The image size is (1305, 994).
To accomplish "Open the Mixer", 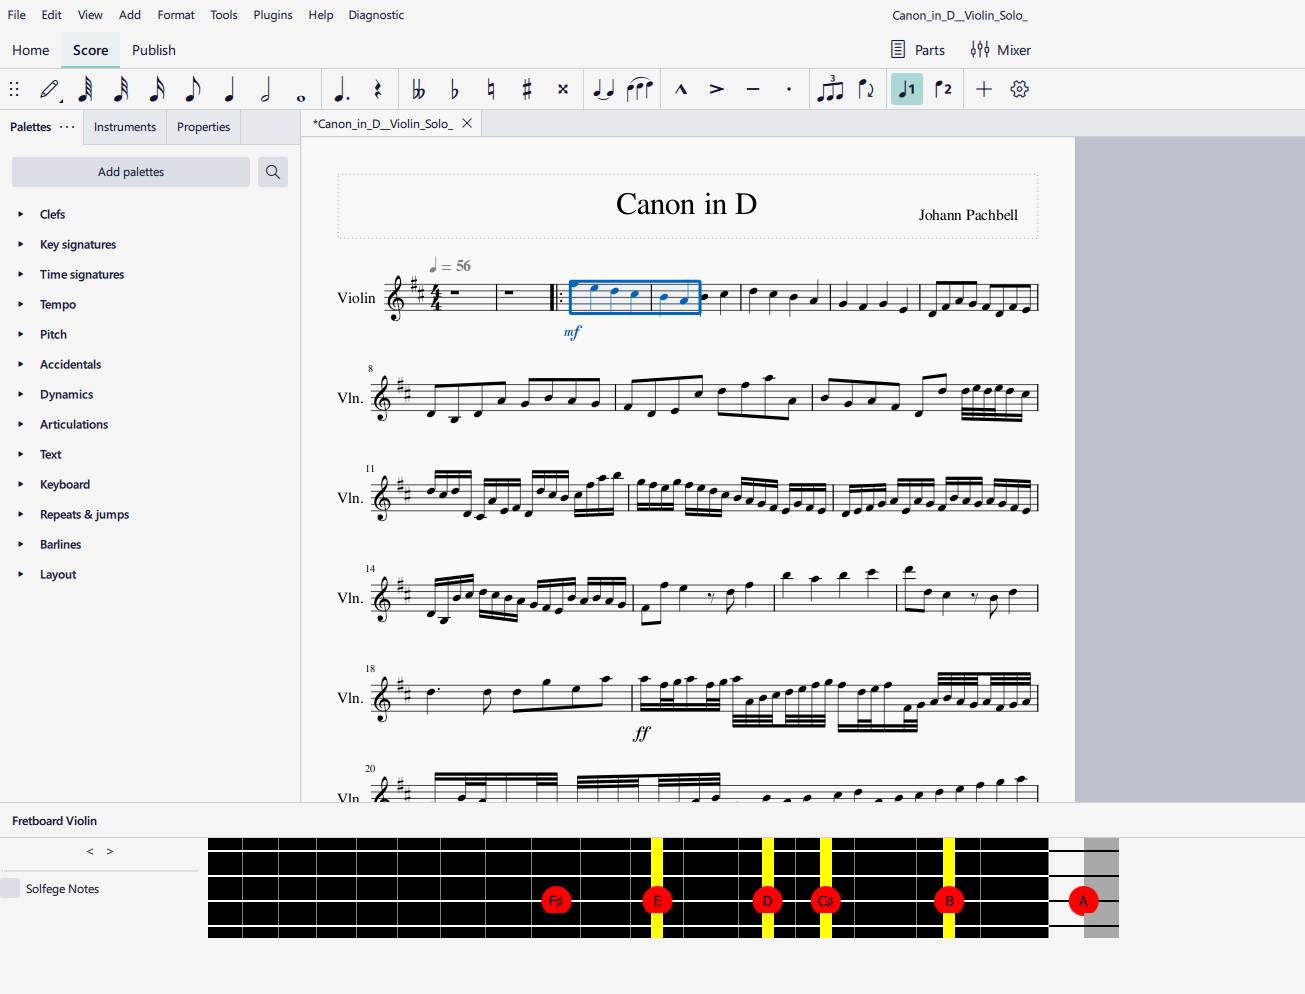I will (1000, 50).
